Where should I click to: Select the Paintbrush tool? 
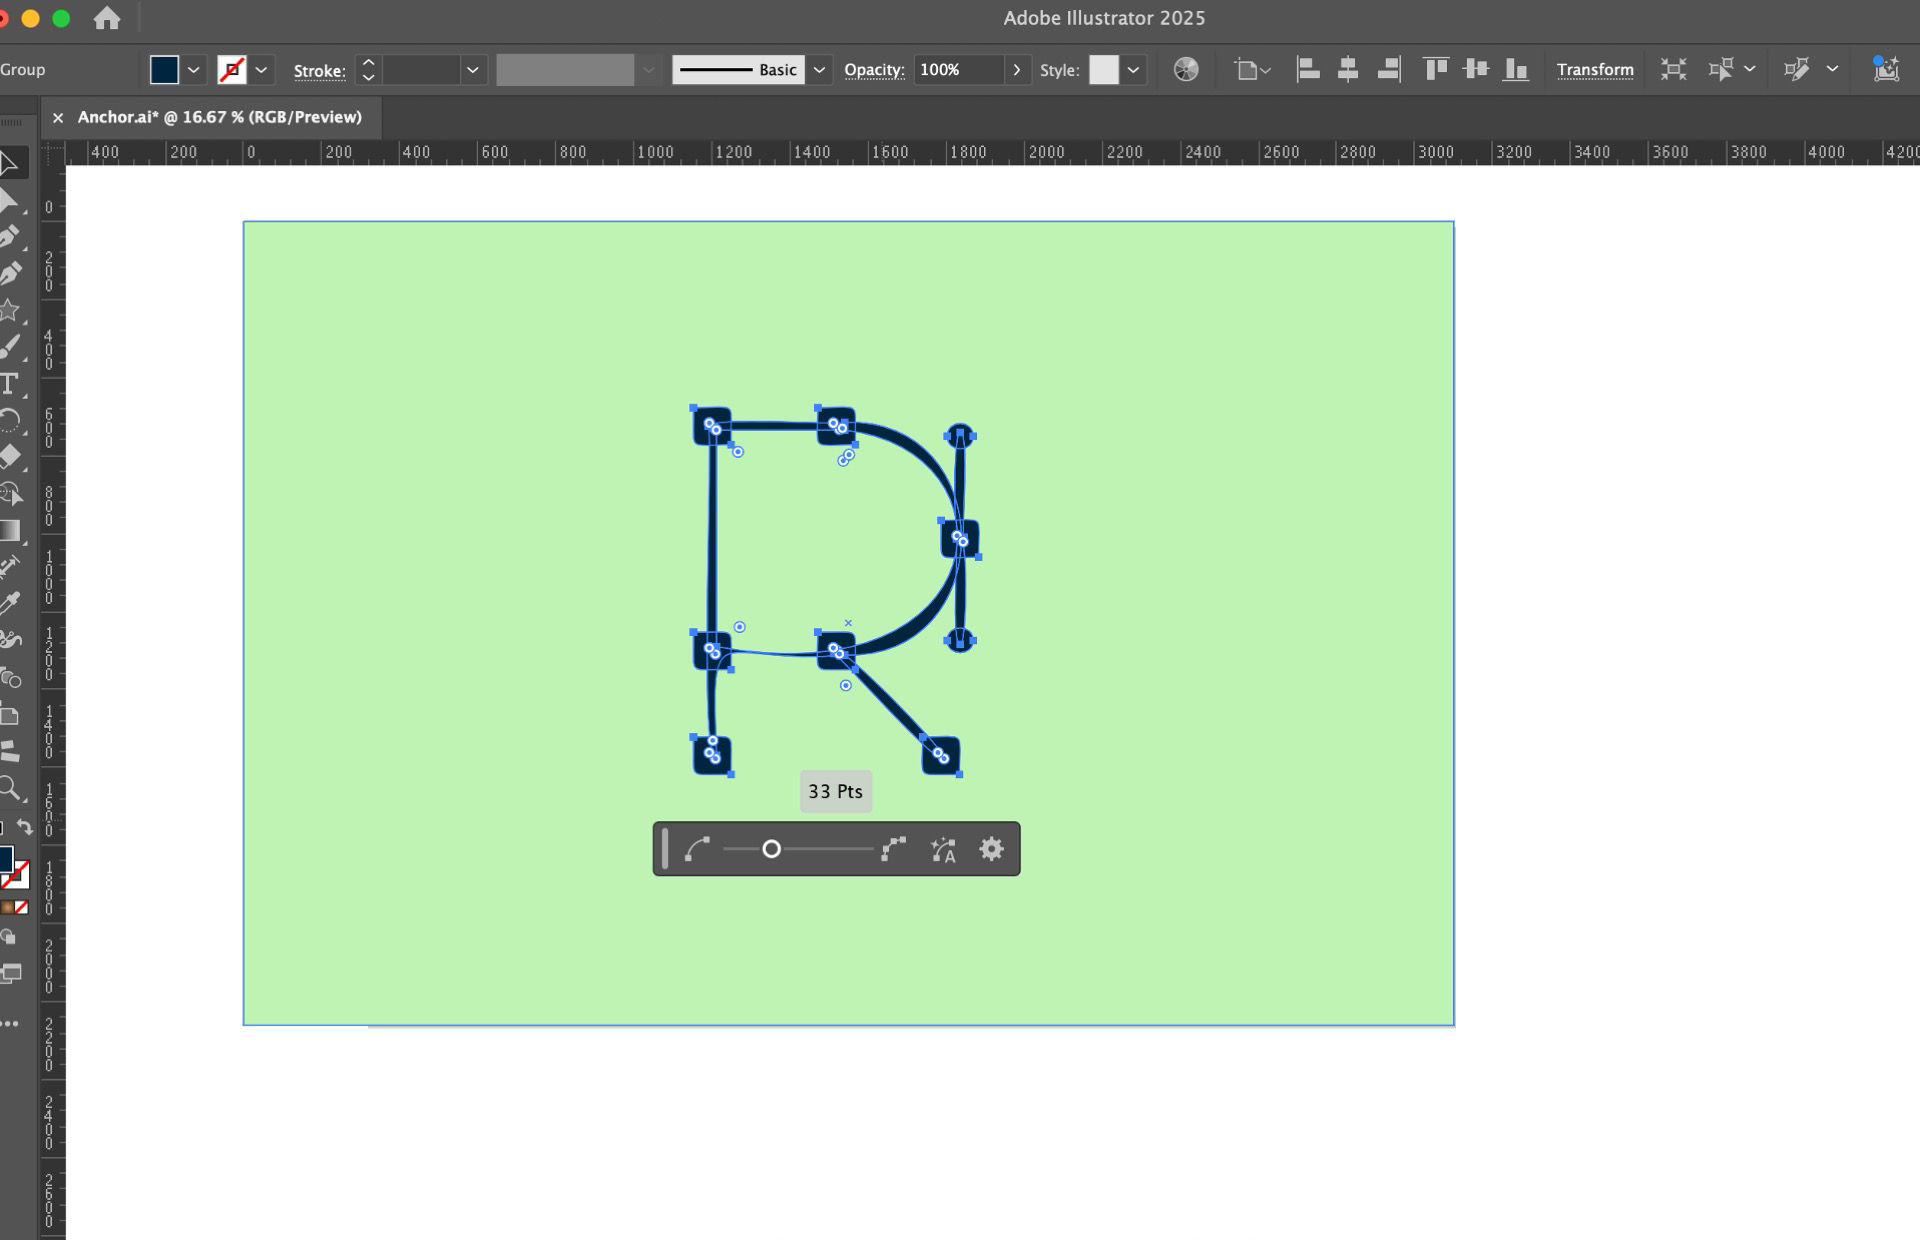click(x=11, y=347)
